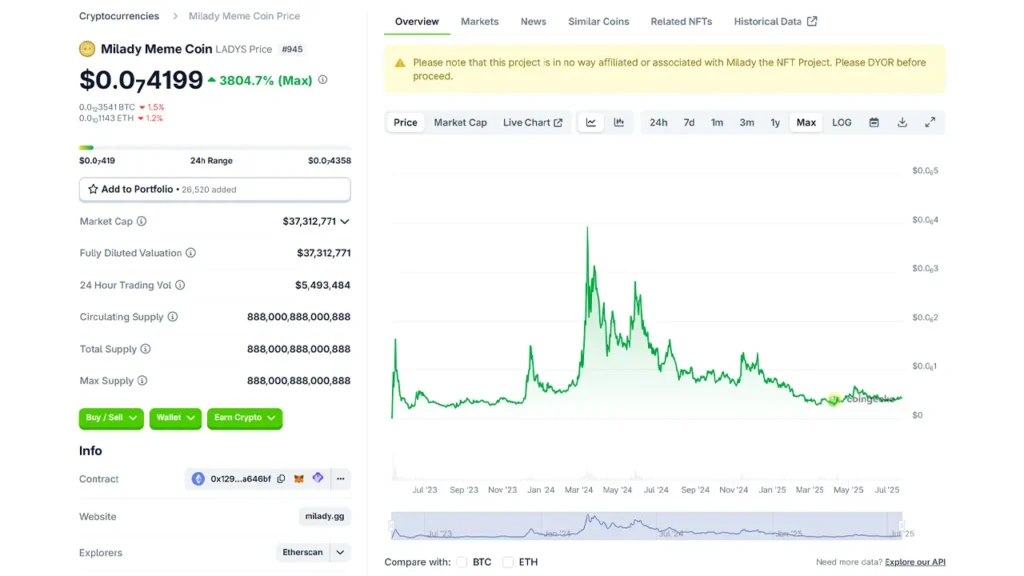Click the ETH price change -1.2% text

click(x=150, y=118)
